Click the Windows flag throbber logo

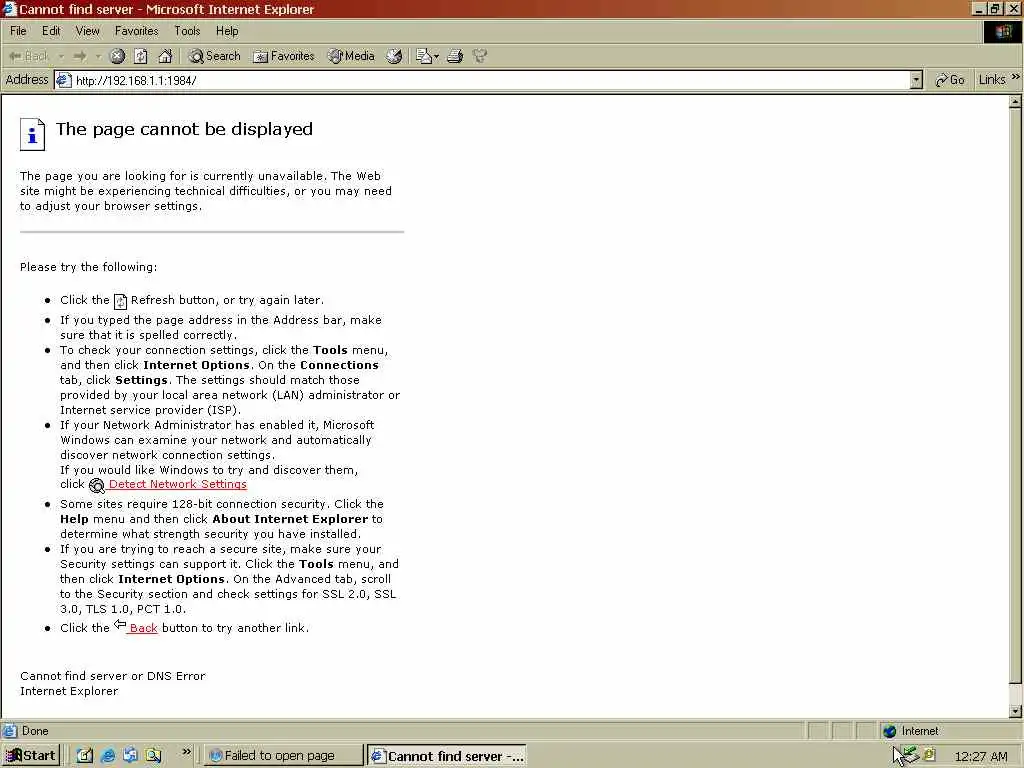tap(1002, 32)
